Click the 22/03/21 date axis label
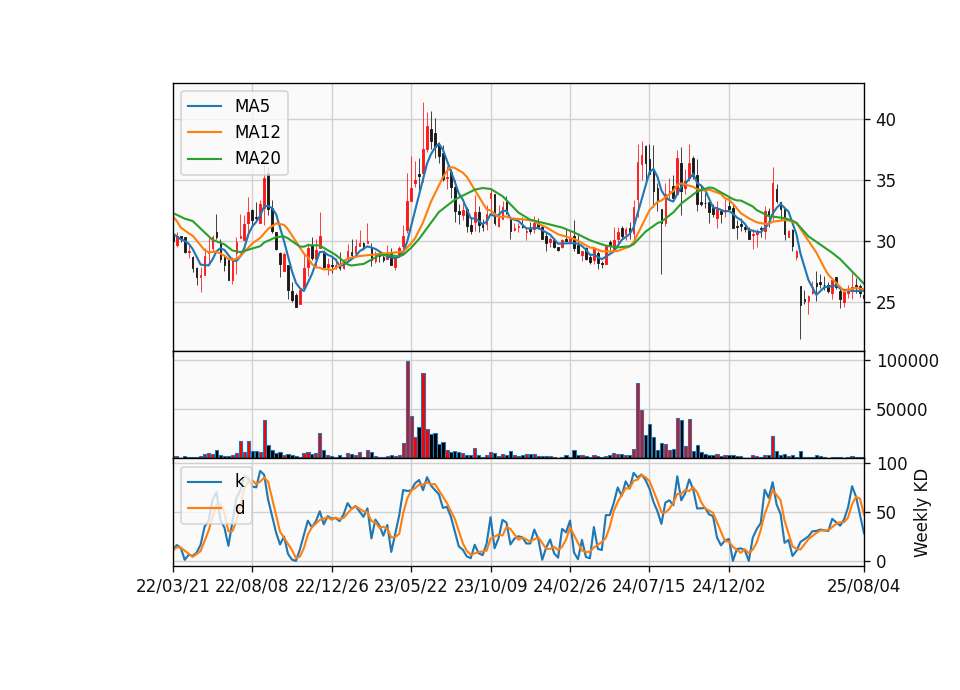 click(173, 586)
